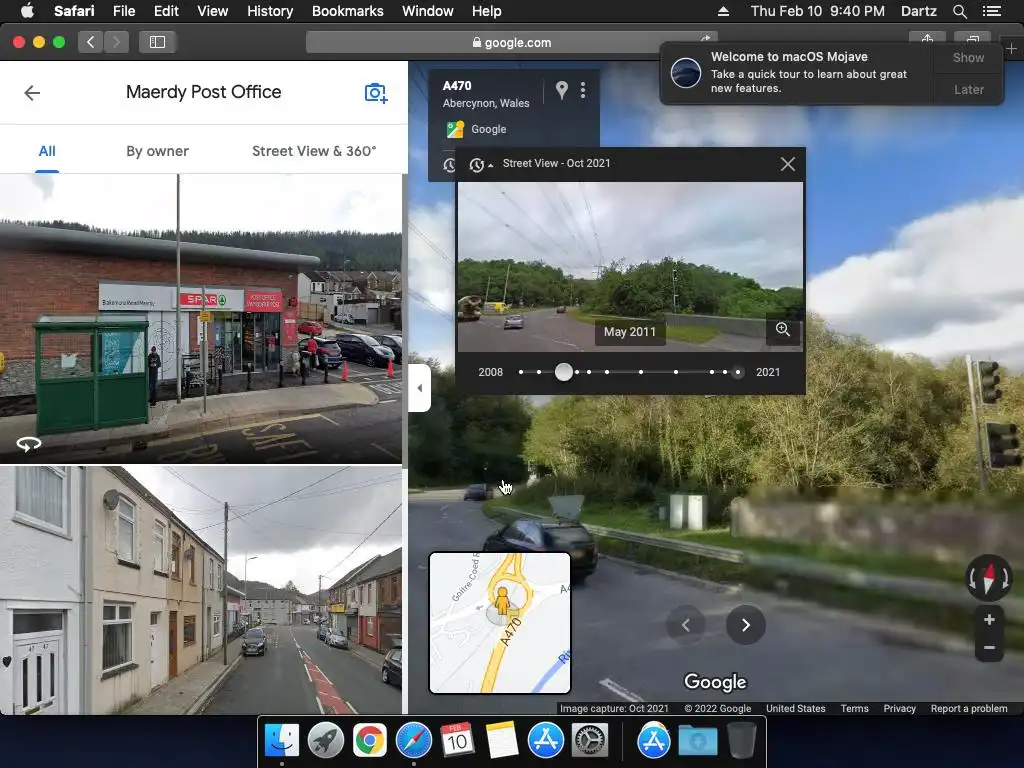The height and width of the screenshot is (768, 1024).
Task: Click the eject icon in menu bar
Action: click(723, 11)
